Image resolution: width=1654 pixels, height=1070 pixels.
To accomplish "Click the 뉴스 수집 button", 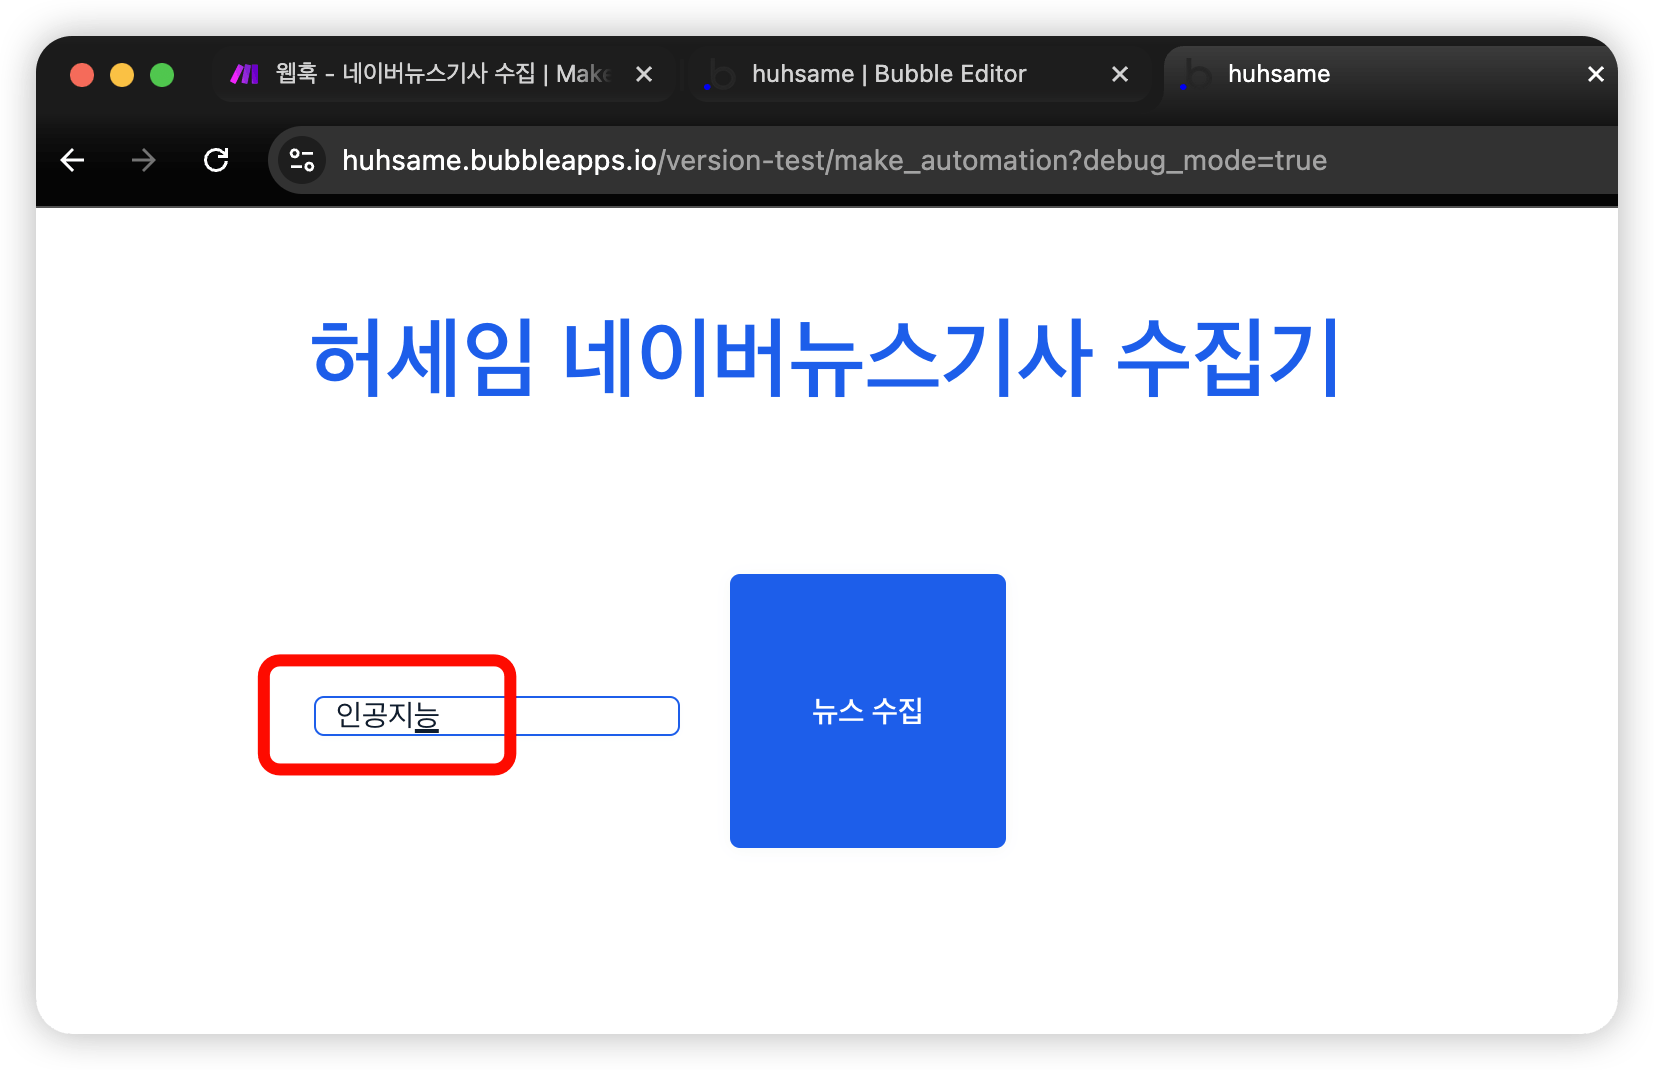I will pos(868,711).
